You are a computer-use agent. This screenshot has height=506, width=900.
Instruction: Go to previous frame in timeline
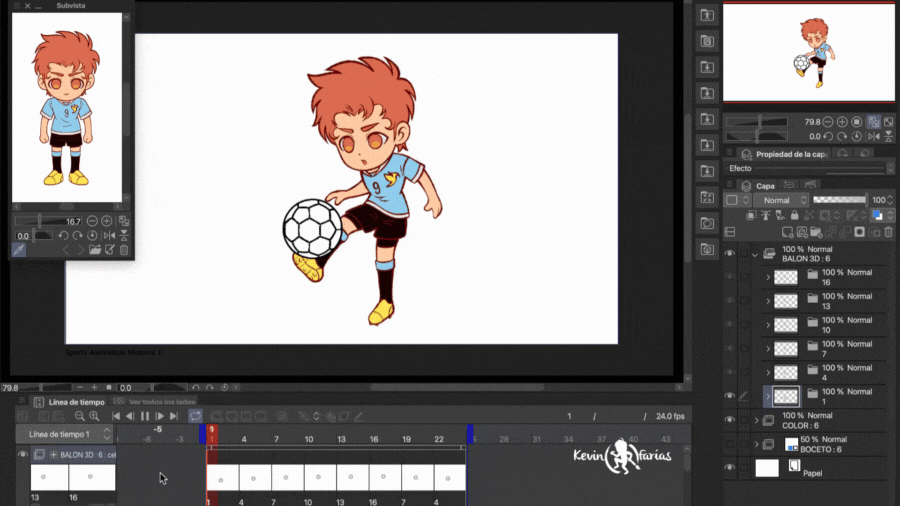(x=130, y=416)
